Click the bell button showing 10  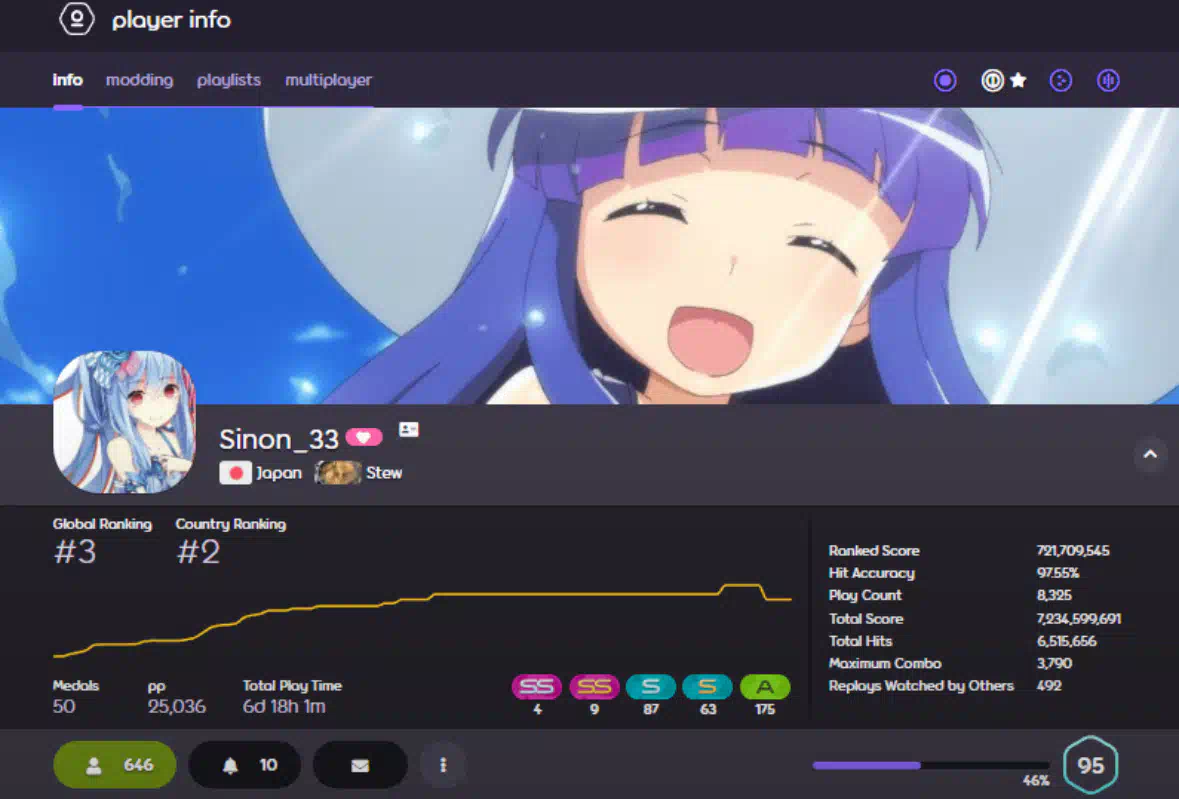tap(245, 765)
